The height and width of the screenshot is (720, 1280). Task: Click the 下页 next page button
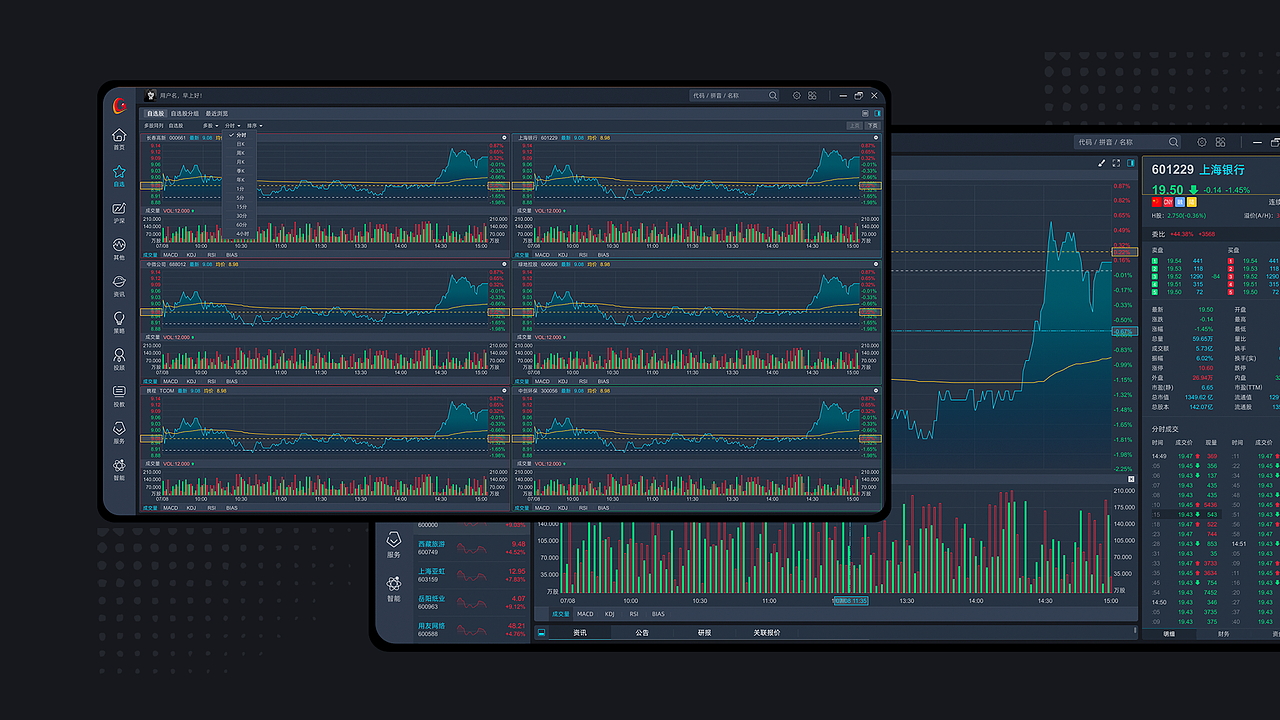[x=873, y=126]
